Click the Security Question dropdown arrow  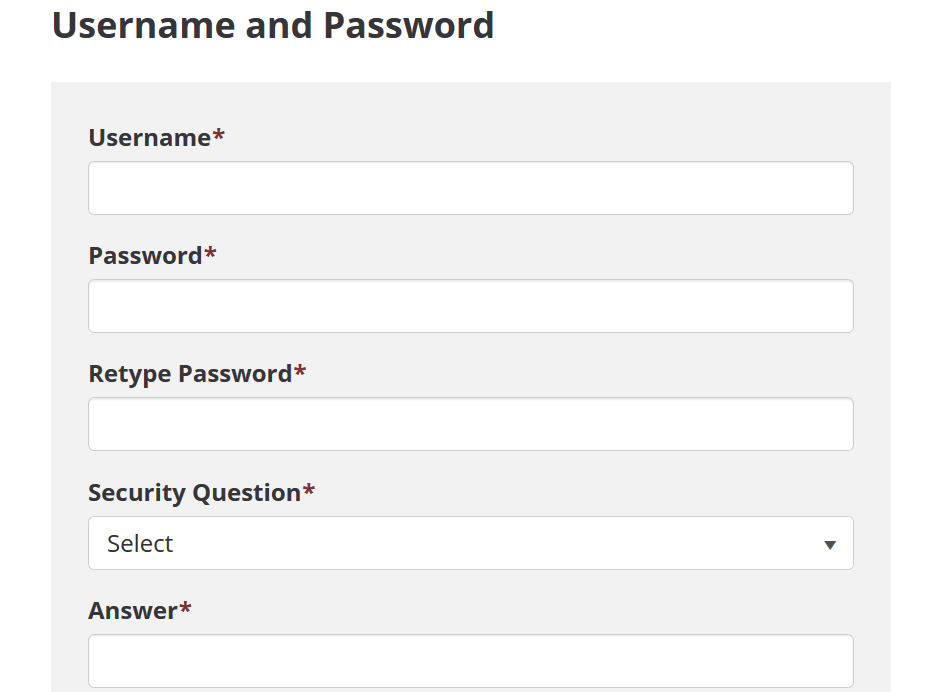tap(829, 545)
